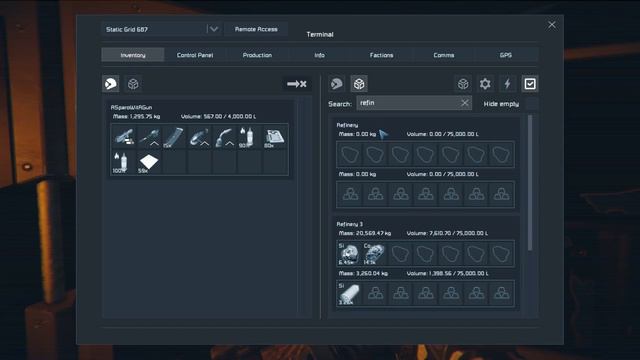
Task: Click the Terminal title text
Action: (320, 34)
